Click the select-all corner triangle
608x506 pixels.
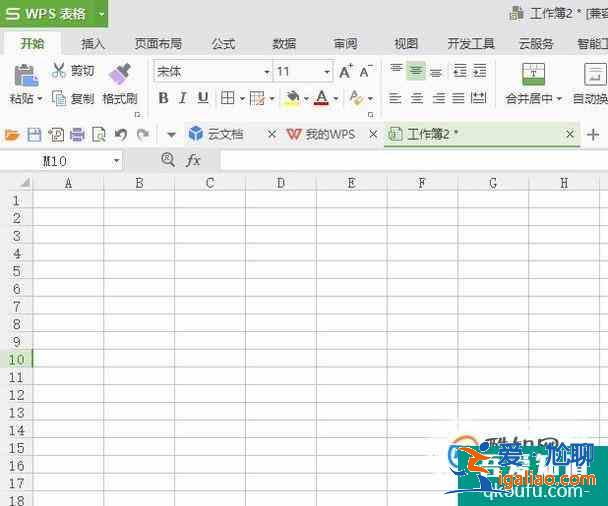pos(24,182)
